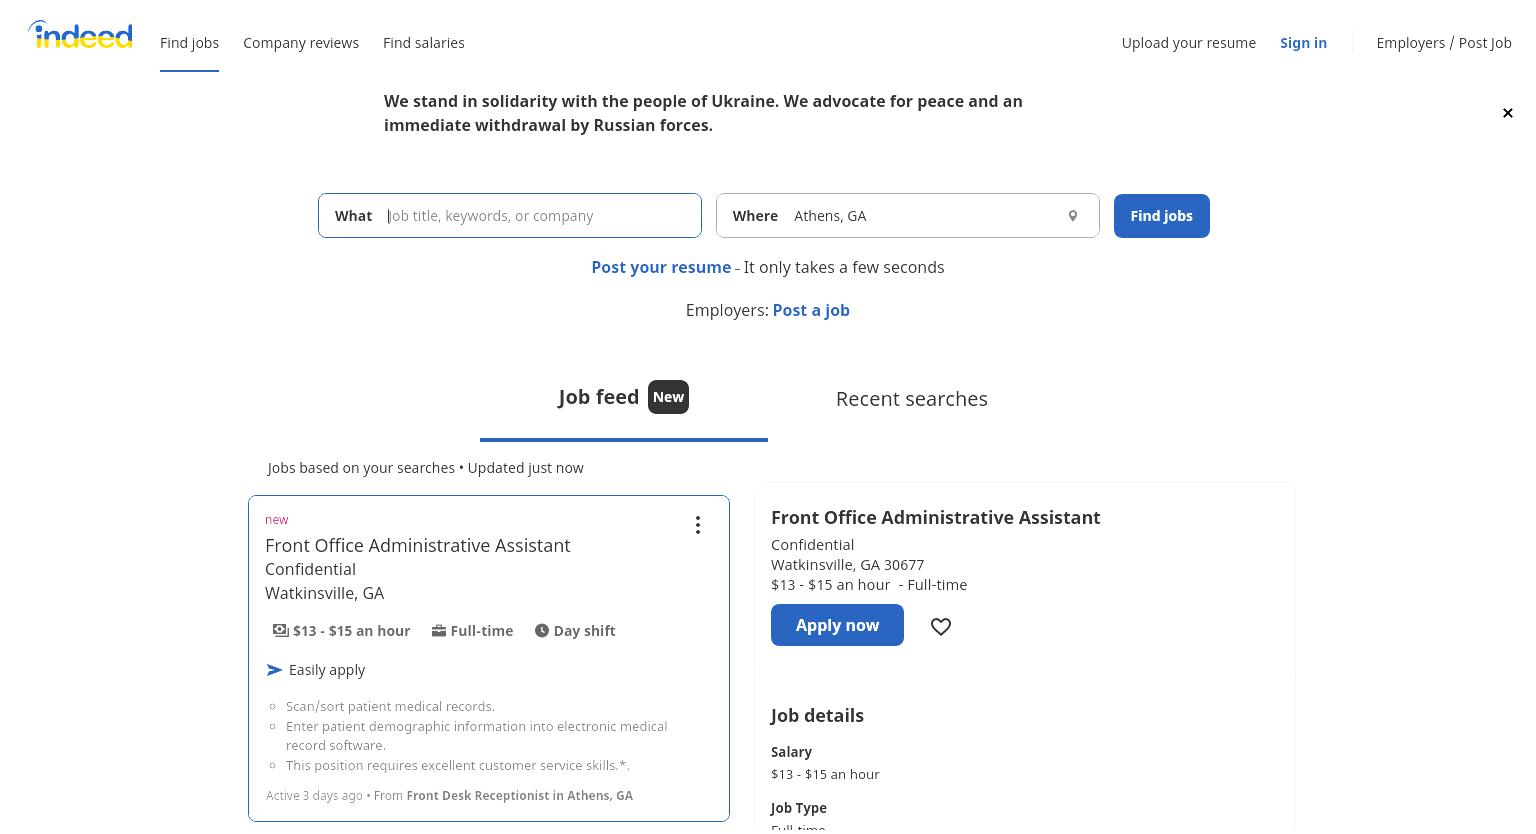Click the Post your resume link
This screenshot has height=834, width=1536.
pyautogui.click(x=661, y=267)
